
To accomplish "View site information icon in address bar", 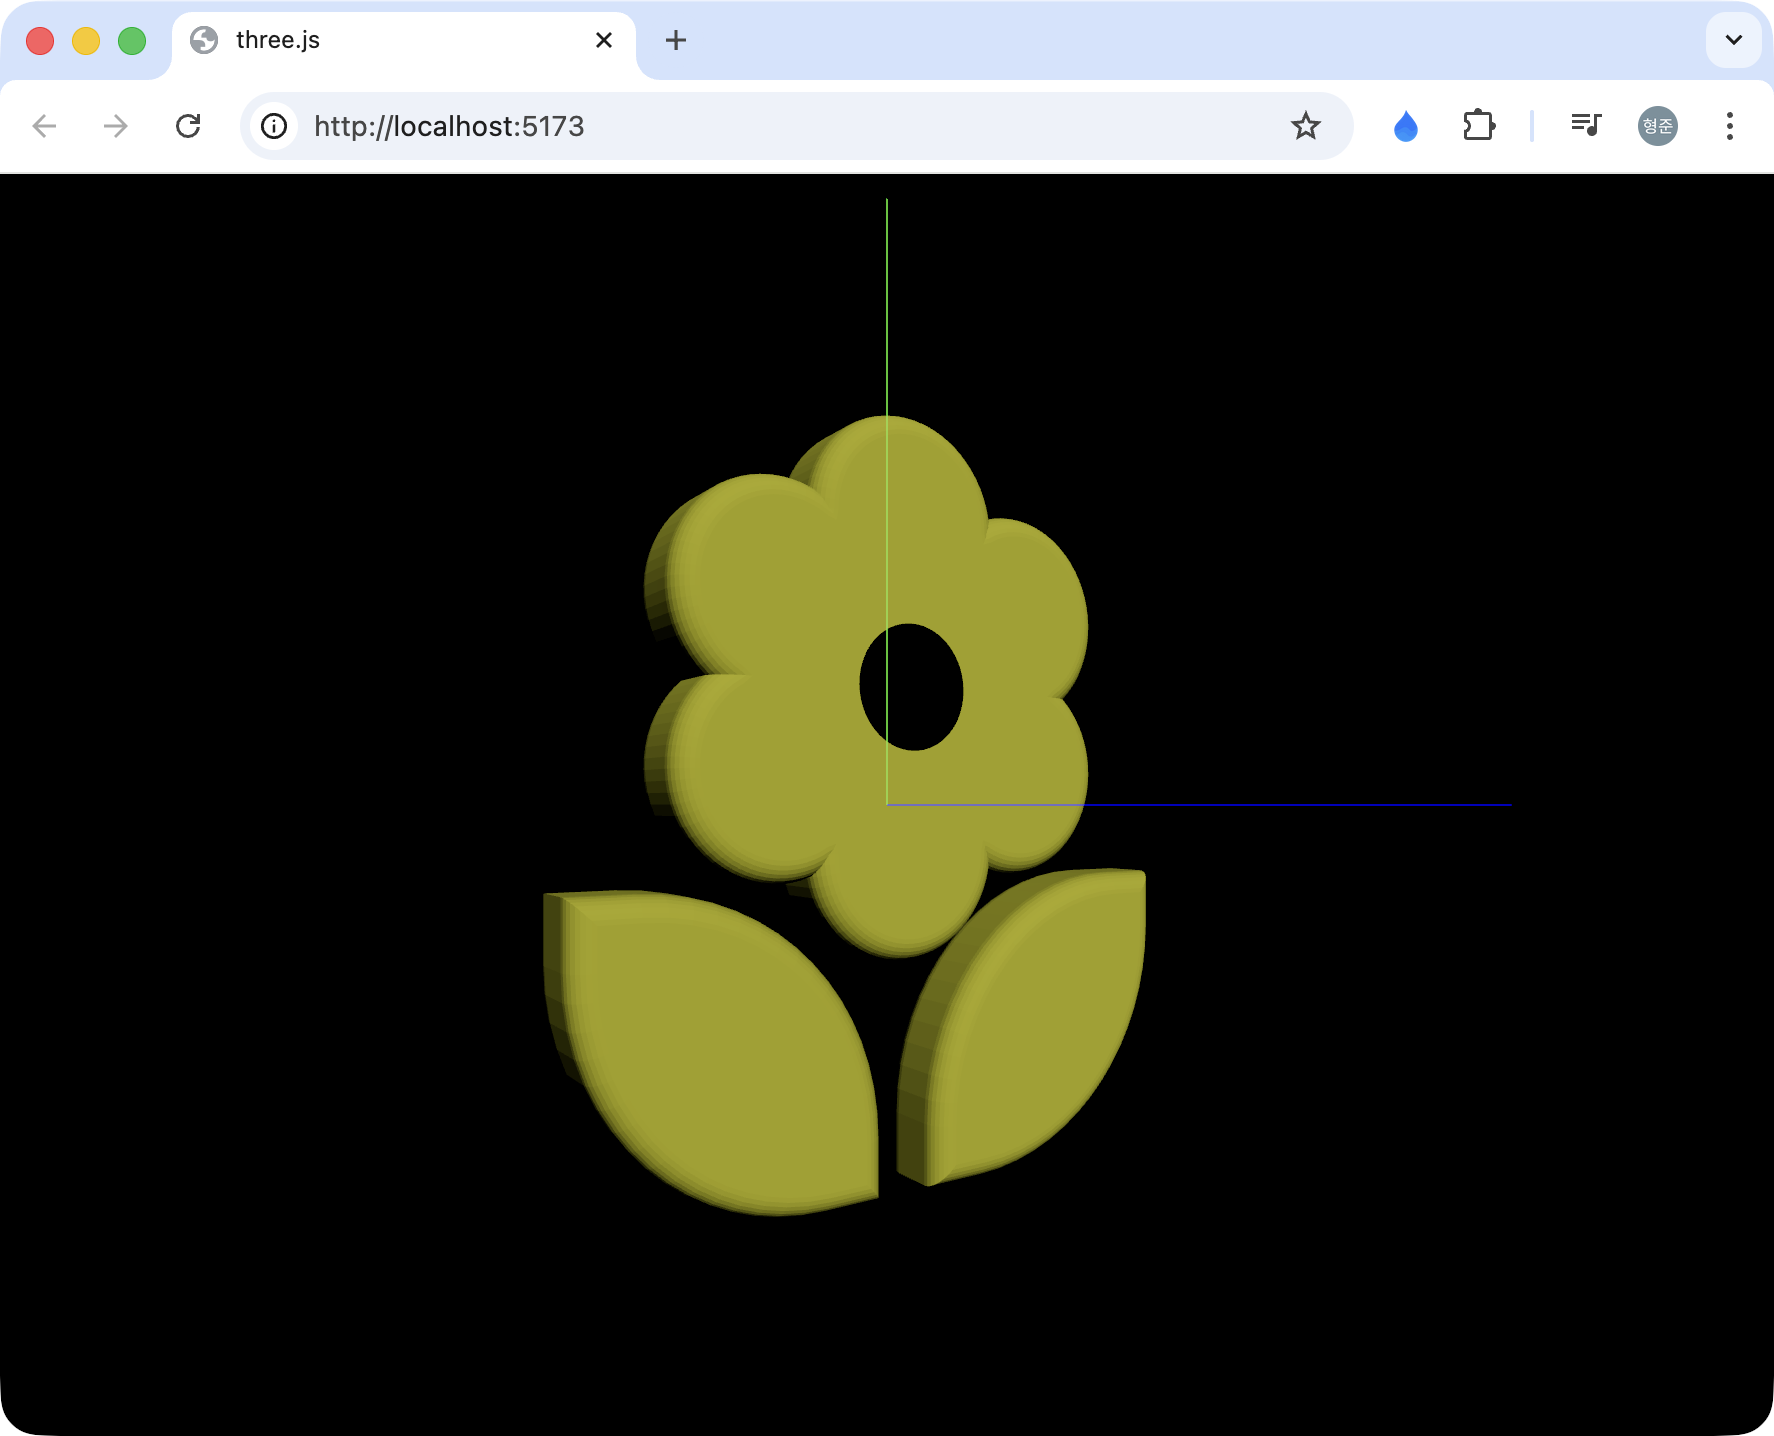I will pos(274,126).
